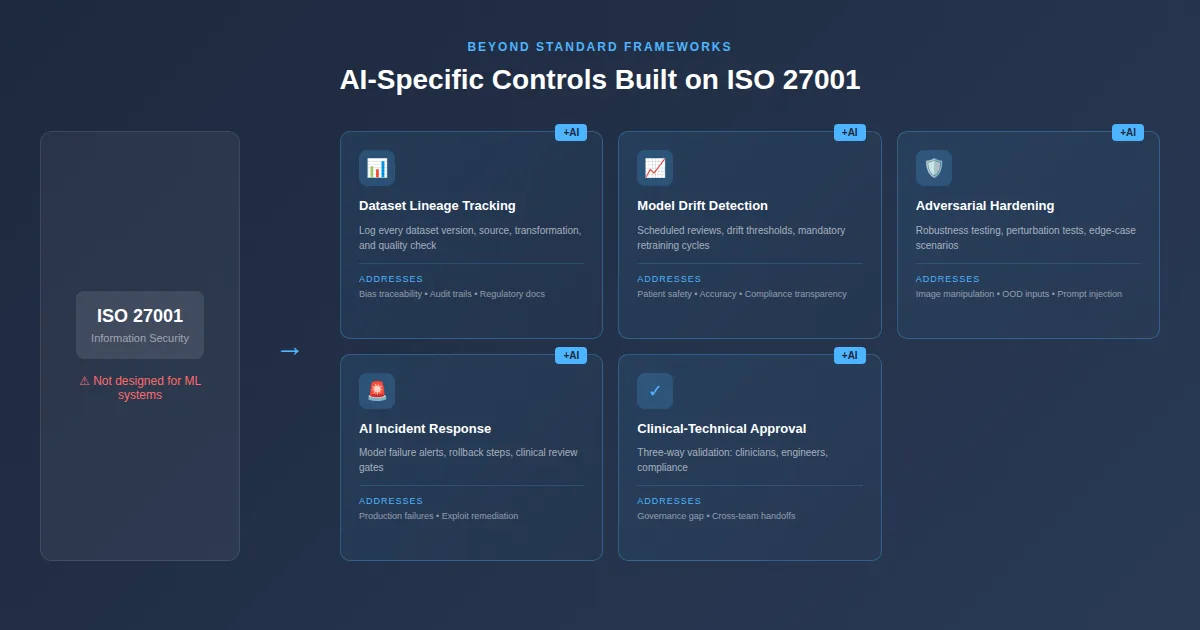Click the +AI badge on Dataset Lineage Tracking
The image size is (1200, 630).
[571, 132]
